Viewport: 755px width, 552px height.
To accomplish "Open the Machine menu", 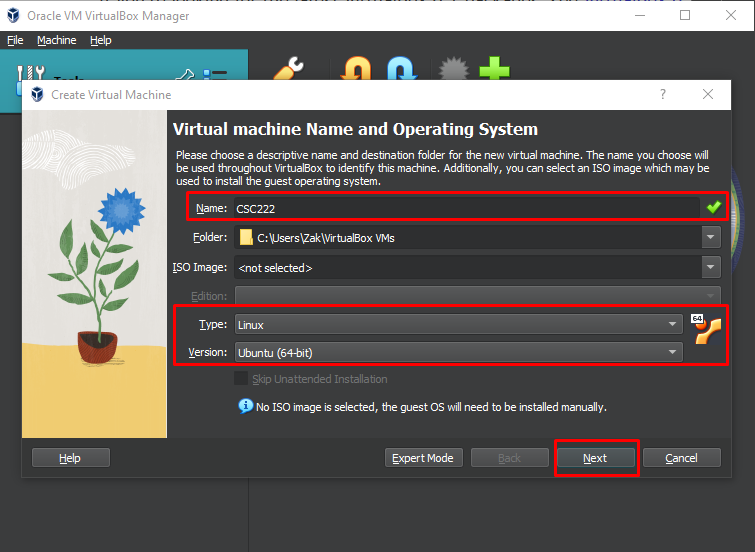I will [56, 40].
